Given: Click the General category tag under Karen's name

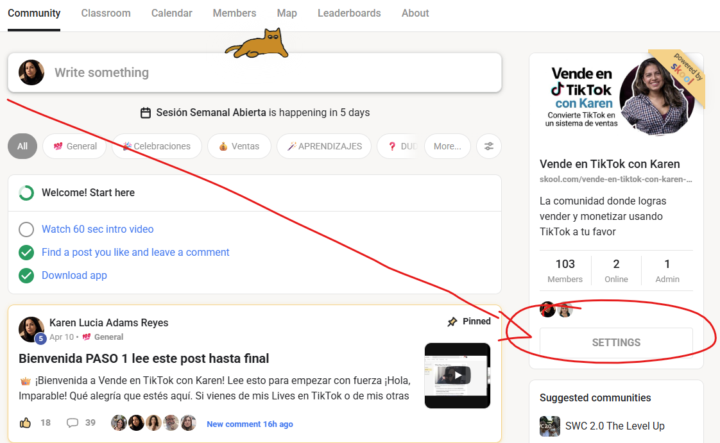Looking at the screenshot, I should click(x=103, y=337).
